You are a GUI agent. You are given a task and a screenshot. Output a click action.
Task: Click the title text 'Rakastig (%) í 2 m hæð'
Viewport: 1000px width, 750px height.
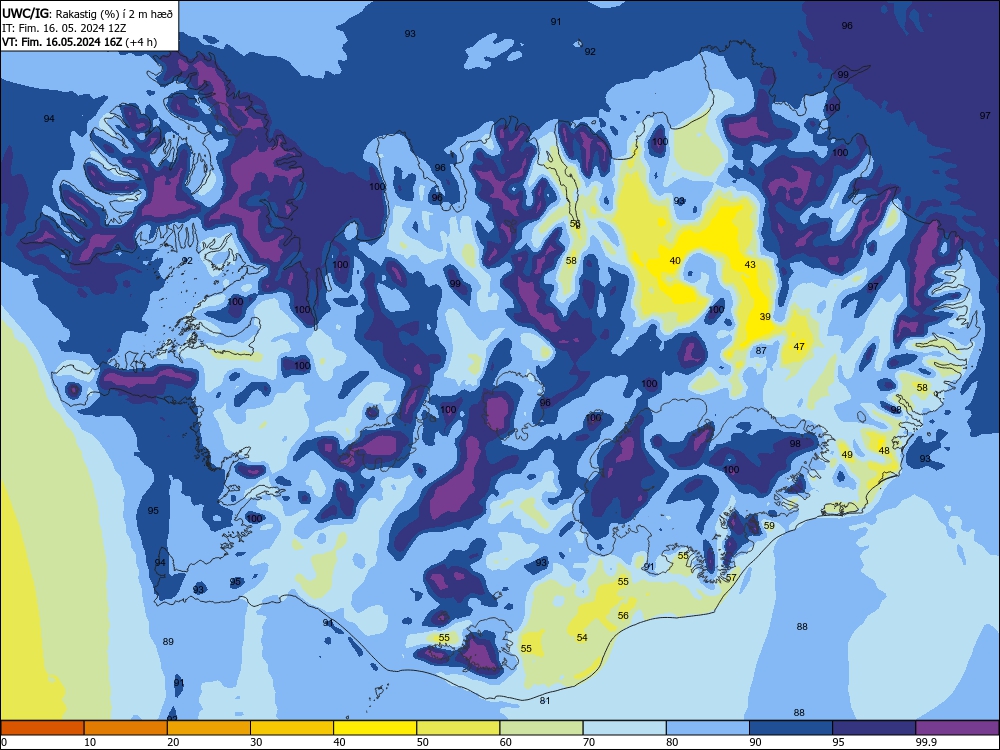point(114,13)
